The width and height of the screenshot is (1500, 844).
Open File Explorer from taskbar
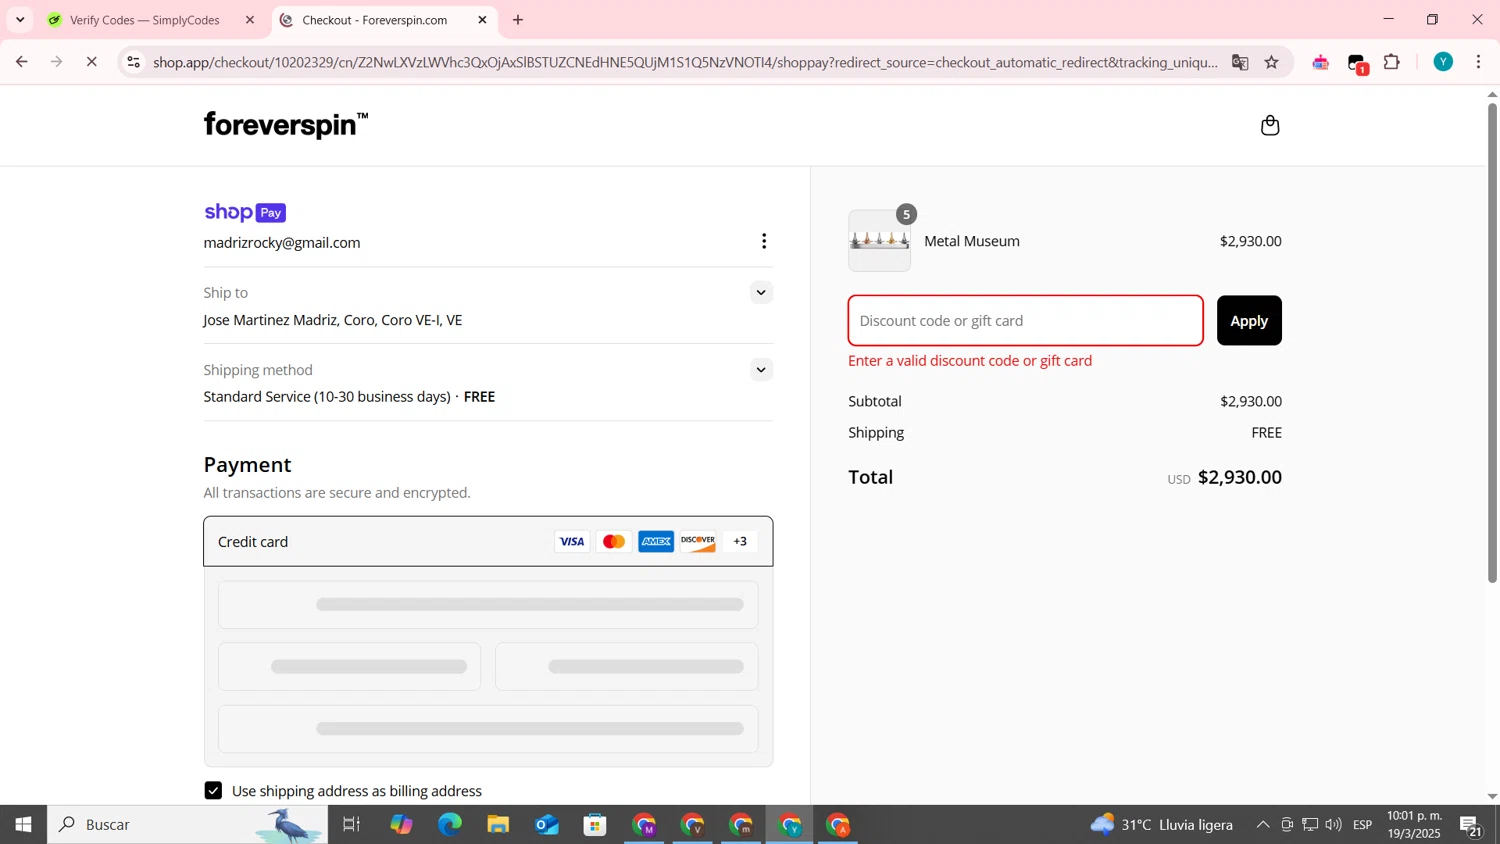coord(498,825)
